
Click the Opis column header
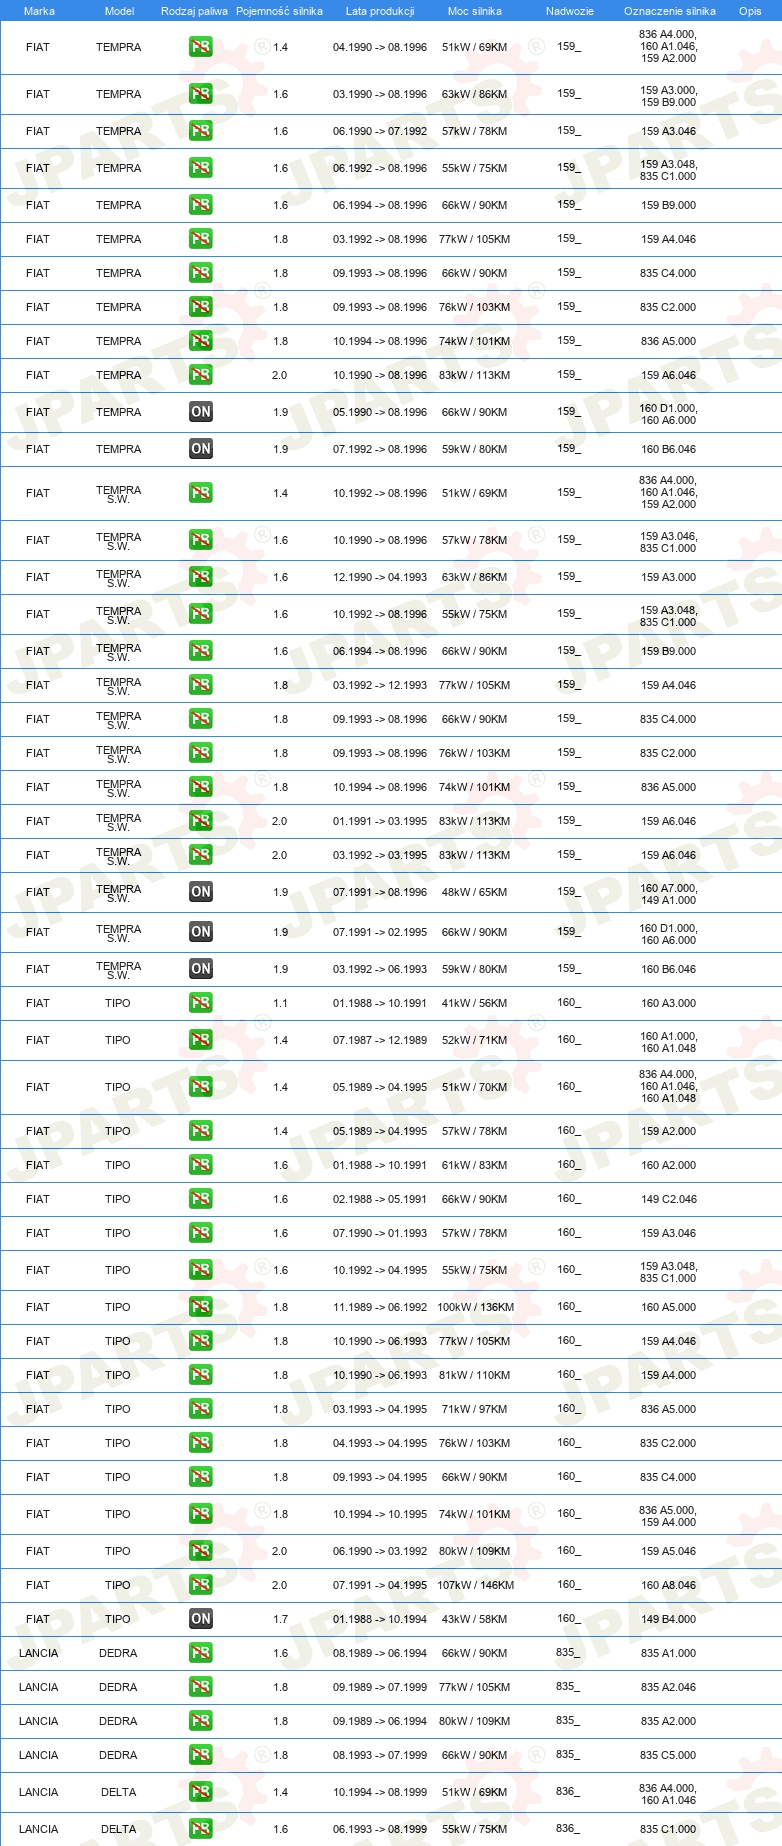(750, 11)
